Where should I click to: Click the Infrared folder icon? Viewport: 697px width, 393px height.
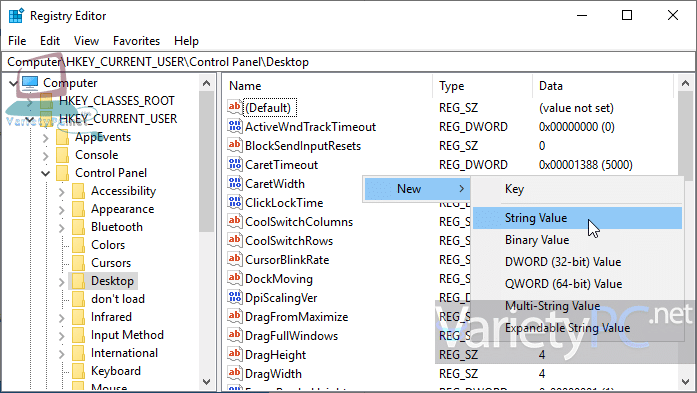[78, 317]
